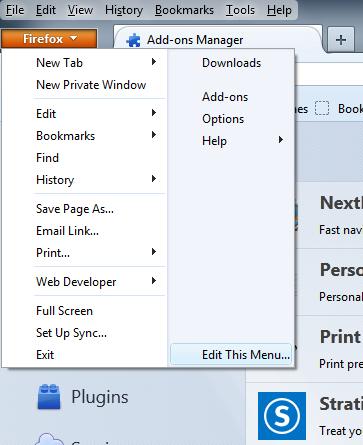Click the Add-ons Manager puzzle piece icon
Image resolution: width=363 pixels, height=445 pixels.
(x=133, y=41)
